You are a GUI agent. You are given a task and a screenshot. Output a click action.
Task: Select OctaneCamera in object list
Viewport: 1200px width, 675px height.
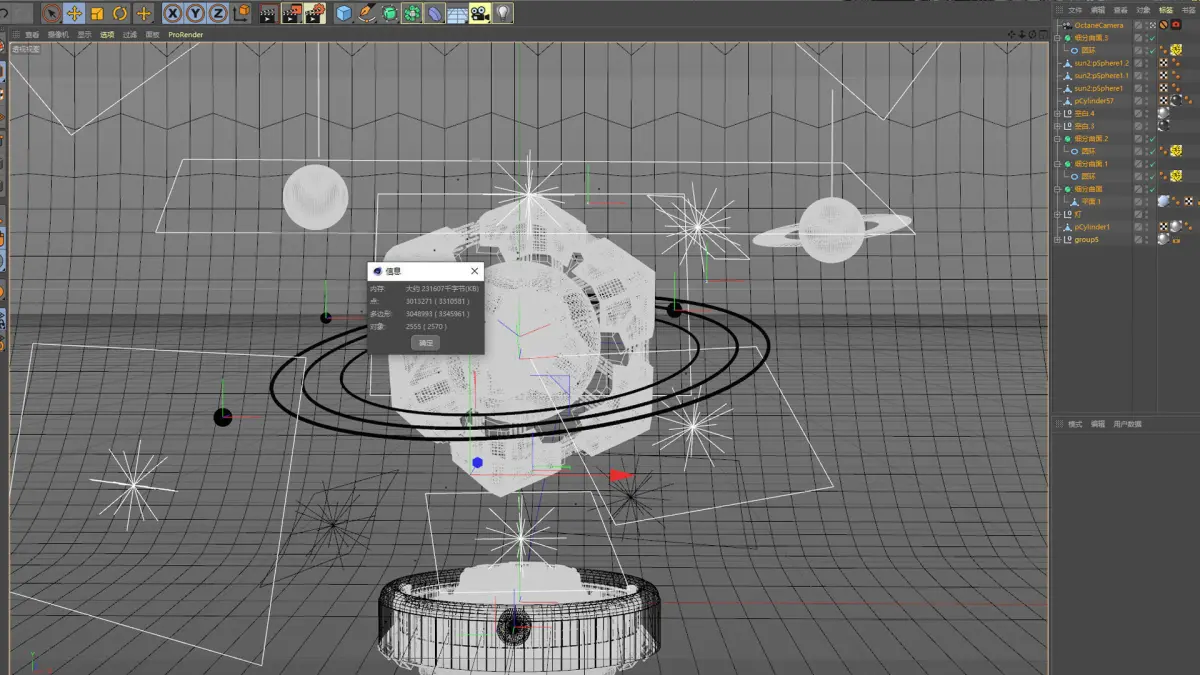(1099, 25)
